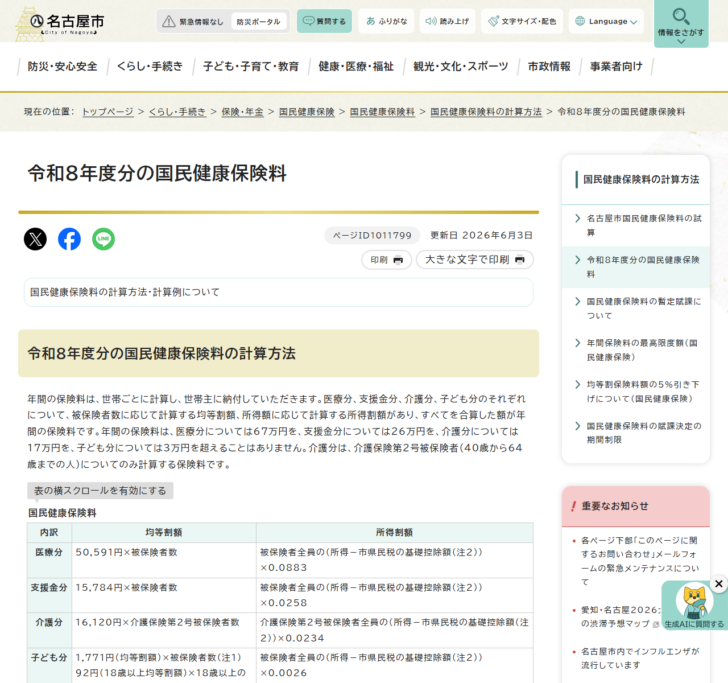This screenshot has height=683, width=728.
Task: Go to トップページ breadcrumb link
Action: [108, 111]
